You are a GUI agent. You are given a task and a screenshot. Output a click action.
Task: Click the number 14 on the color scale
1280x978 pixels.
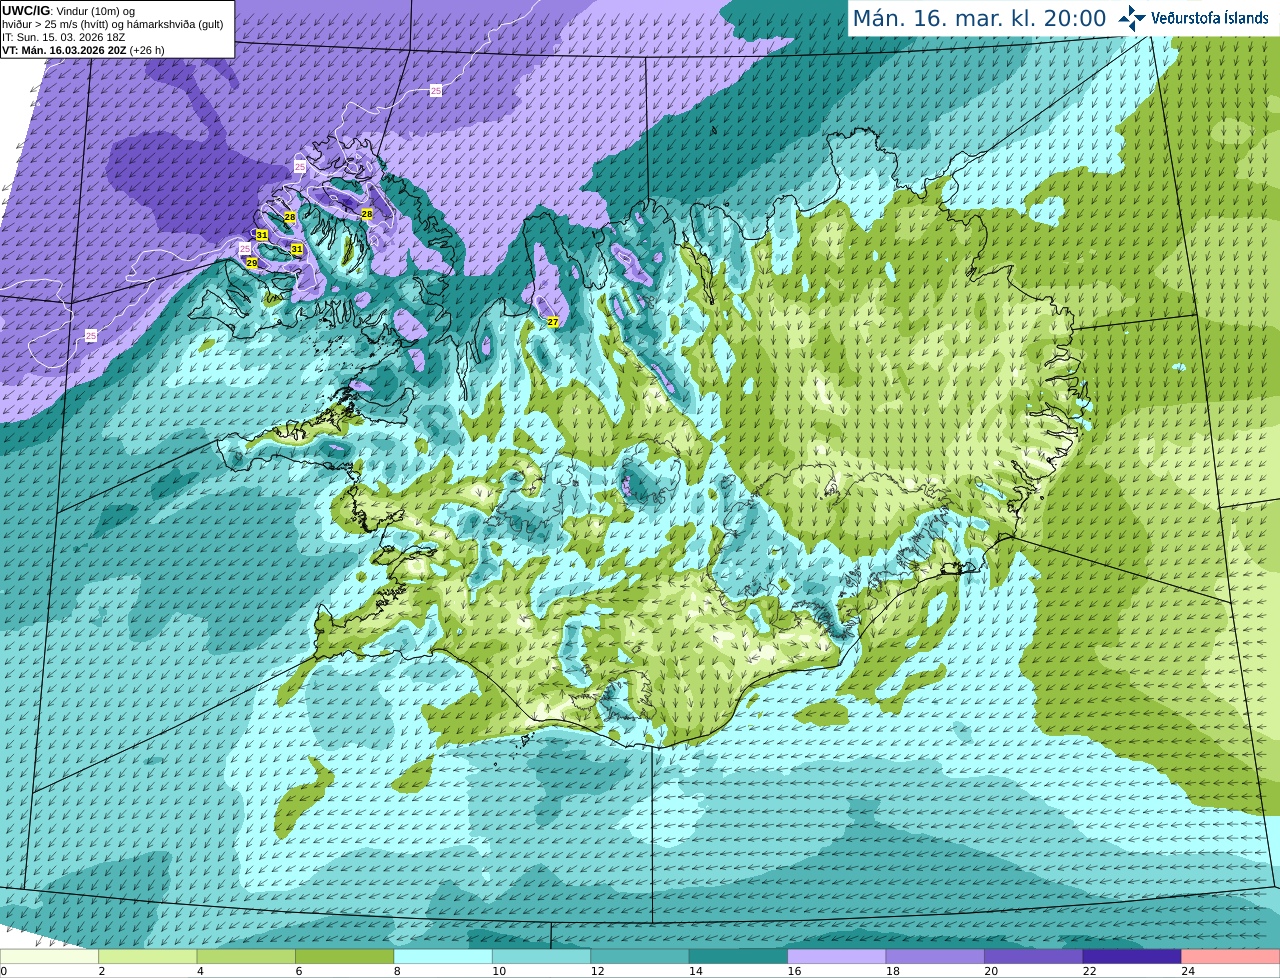click(x=696, y=971)
